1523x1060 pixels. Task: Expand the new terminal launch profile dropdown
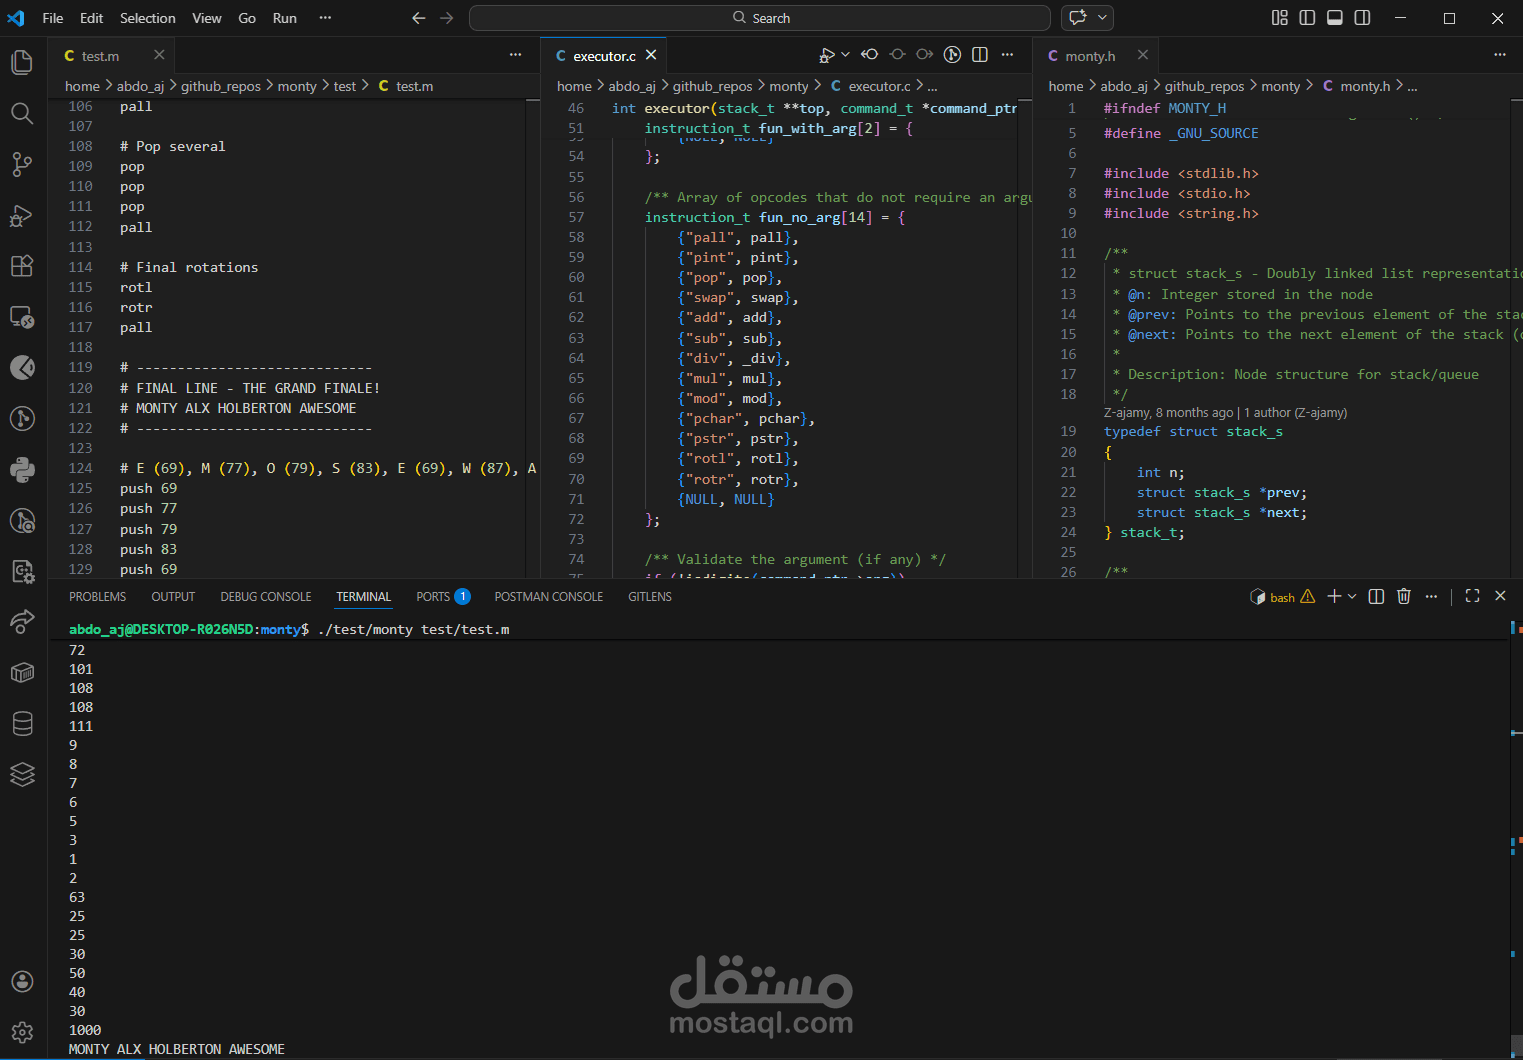pyautogui.click(x=1352, y=596)
